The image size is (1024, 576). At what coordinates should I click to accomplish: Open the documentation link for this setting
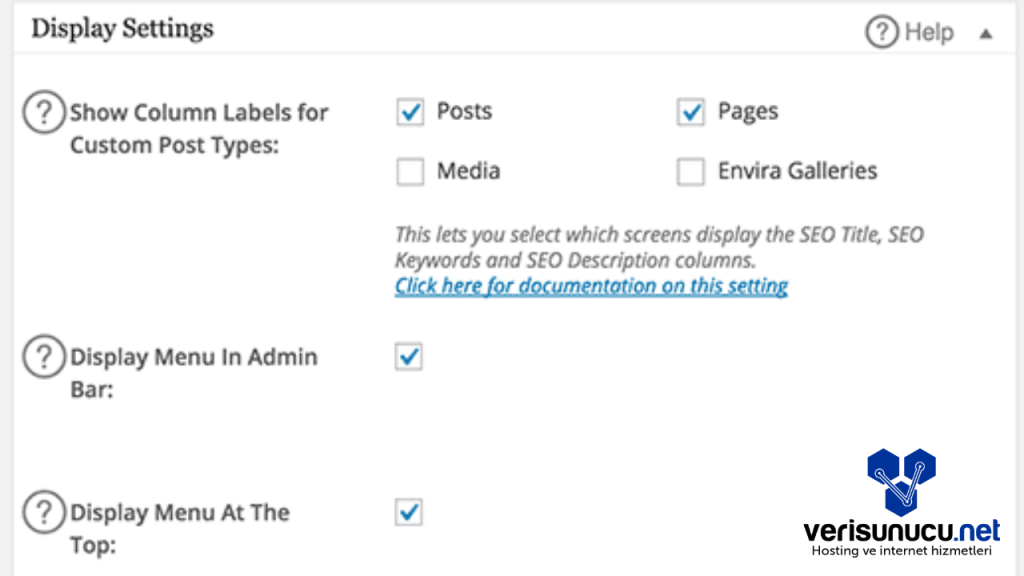coord(591,287)
